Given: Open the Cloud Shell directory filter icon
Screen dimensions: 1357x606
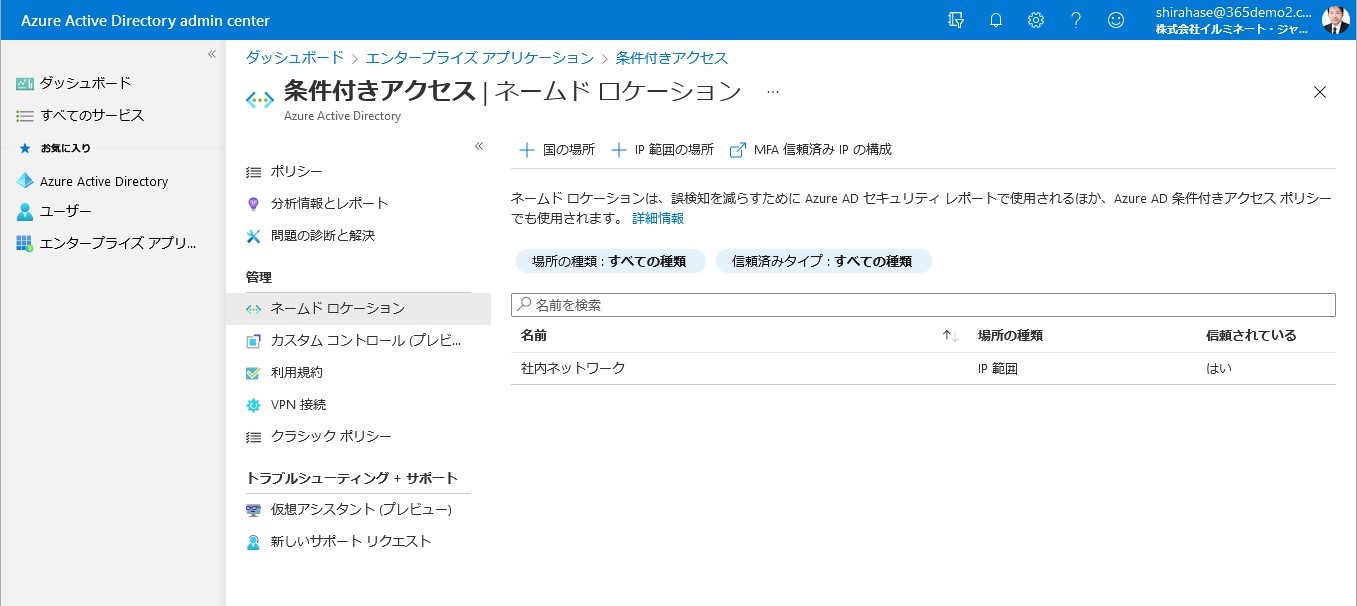Looking at the screenshot, I should pos(956,20).
